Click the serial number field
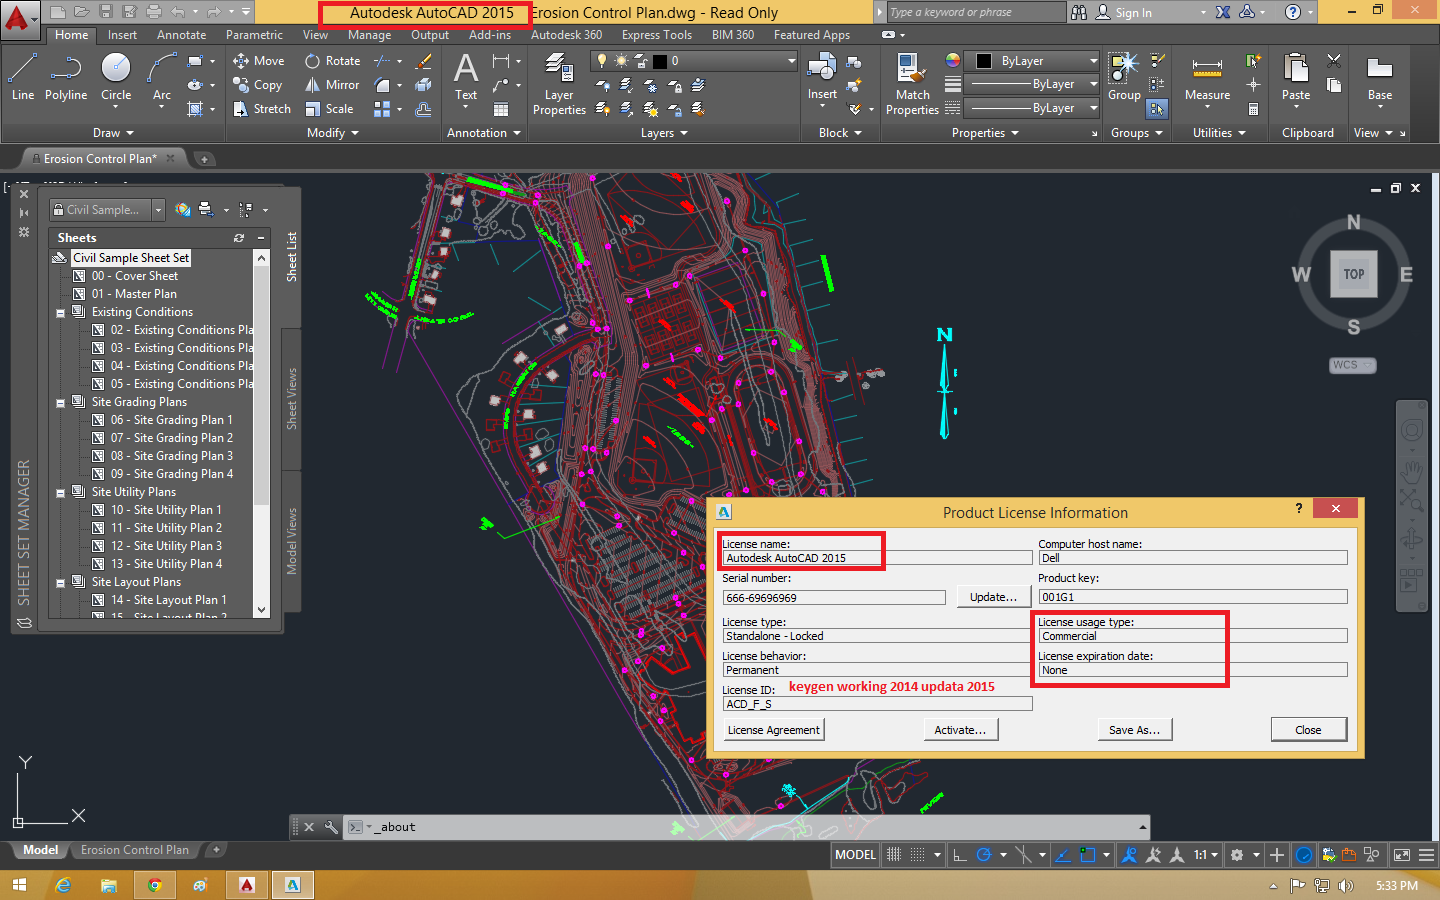 click(834, 598)
